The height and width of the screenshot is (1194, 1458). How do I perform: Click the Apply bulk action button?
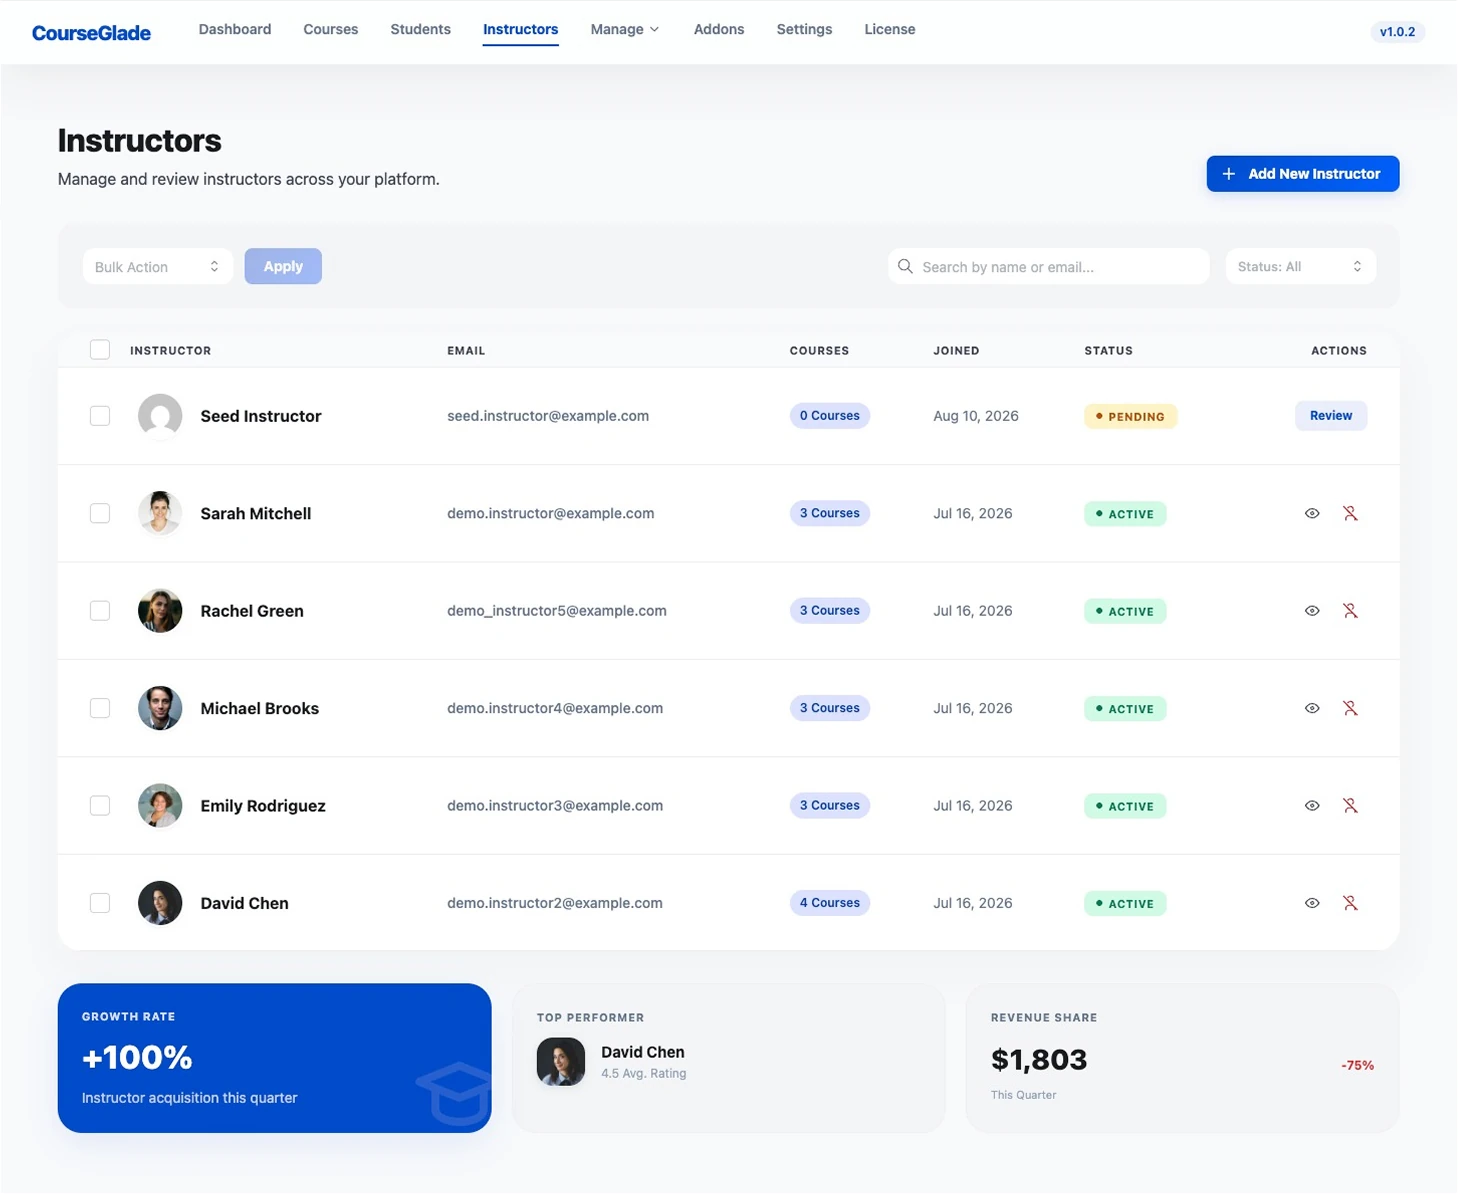[283, 266]
